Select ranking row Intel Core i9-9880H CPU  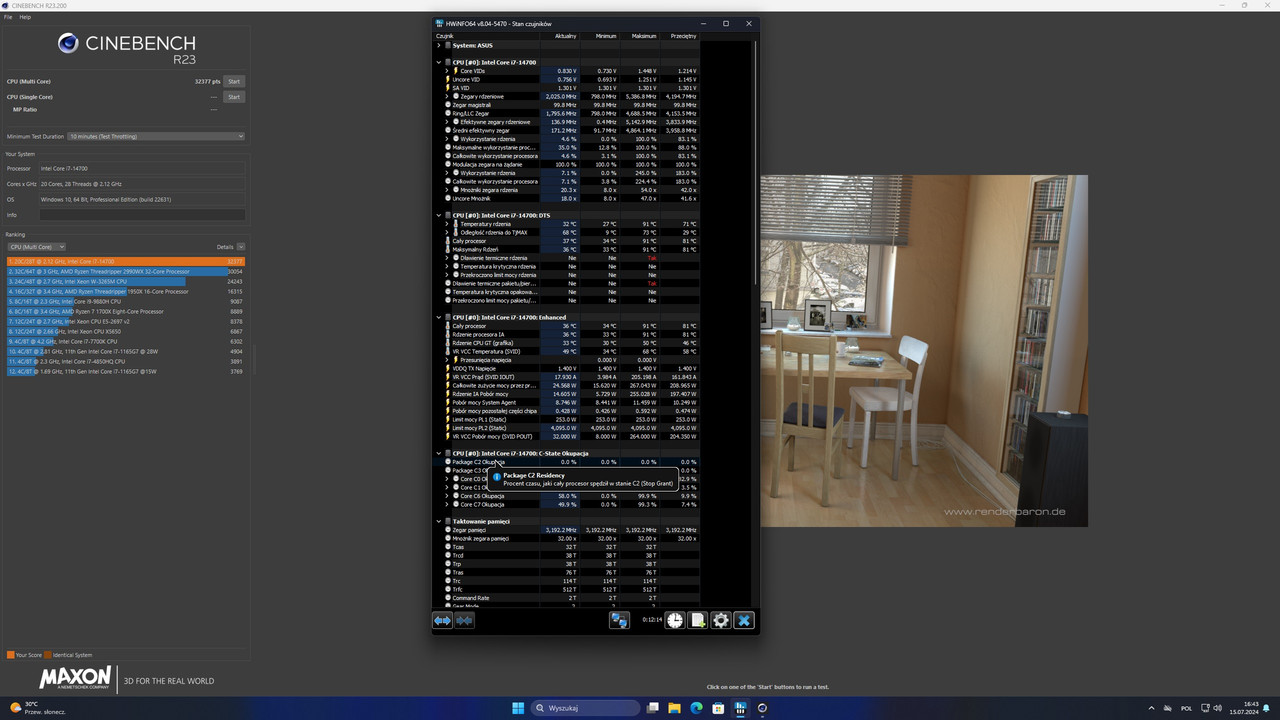point(126,301)
